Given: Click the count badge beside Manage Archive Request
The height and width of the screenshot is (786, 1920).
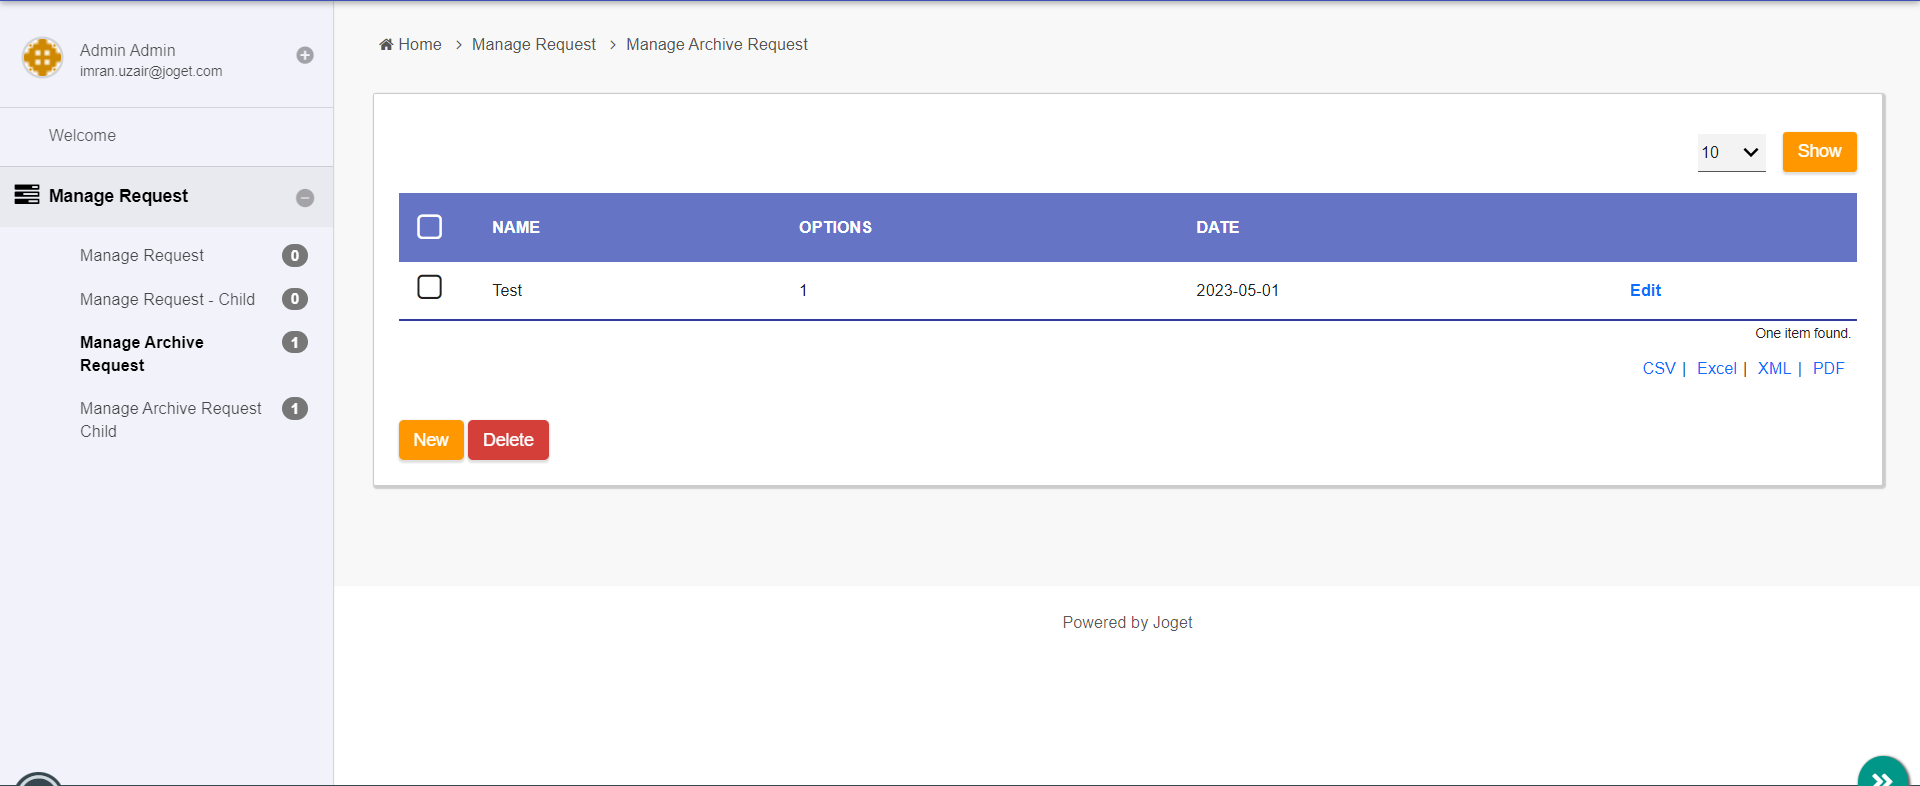Looking at the screenshot, I should (295, 342).
